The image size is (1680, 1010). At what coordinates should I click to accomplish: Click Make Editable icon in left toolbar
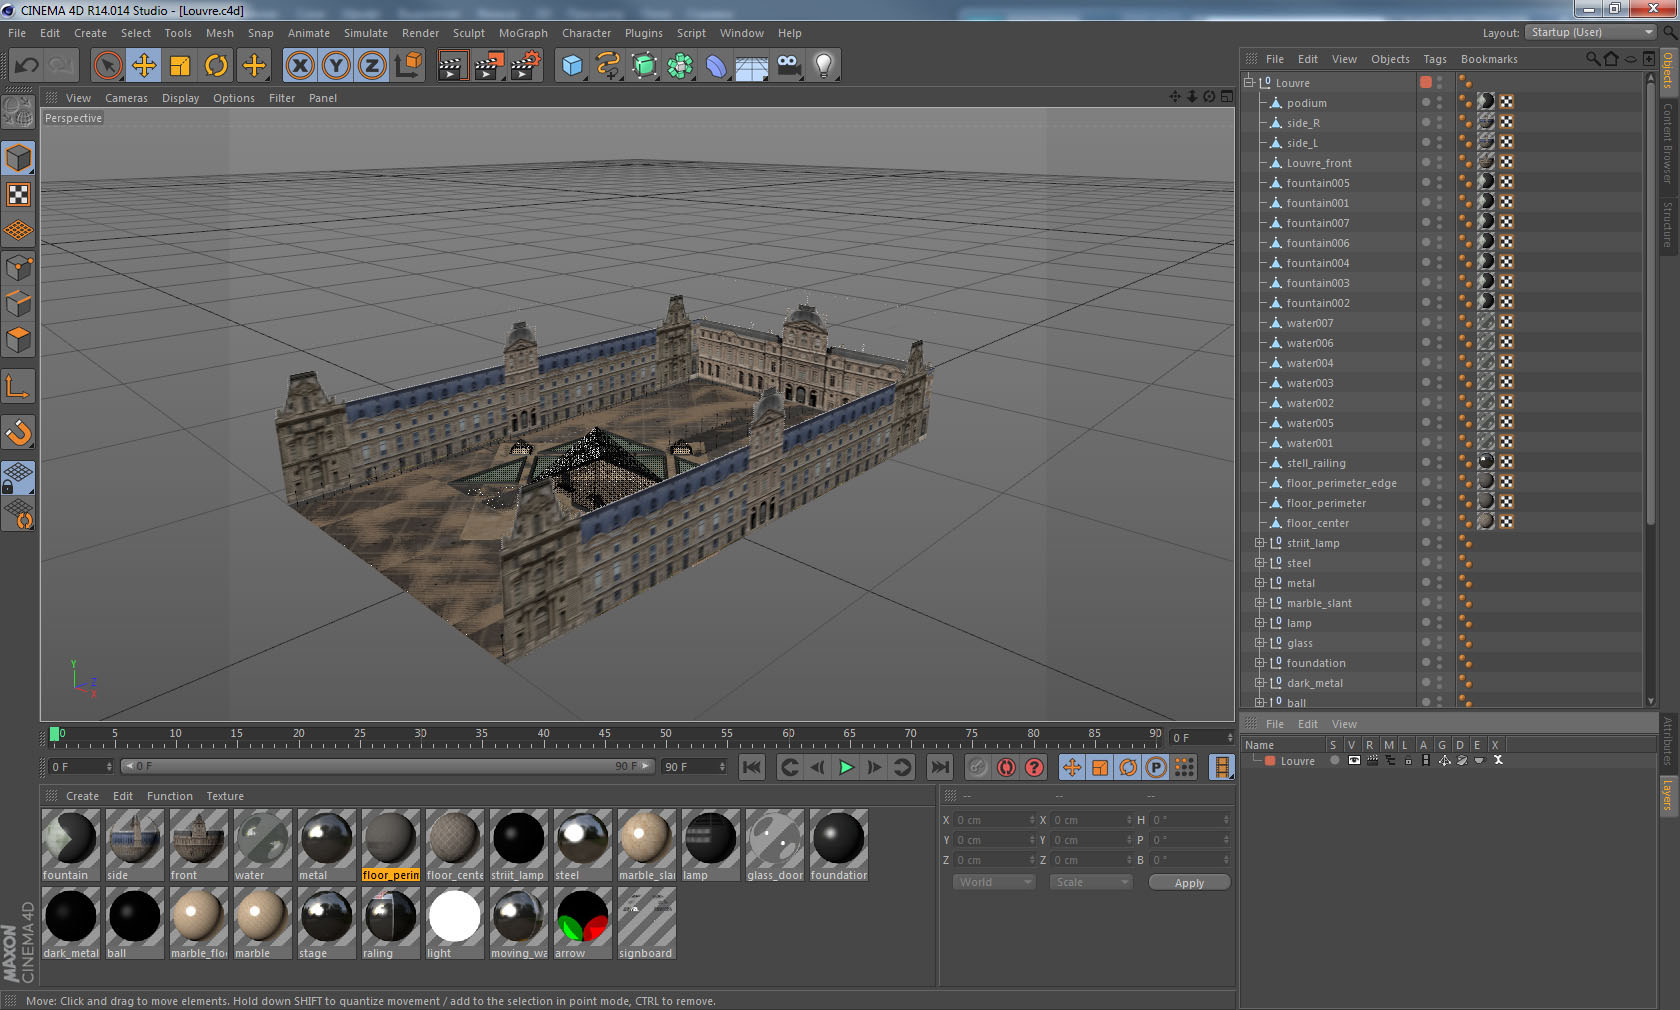[18, 112]
